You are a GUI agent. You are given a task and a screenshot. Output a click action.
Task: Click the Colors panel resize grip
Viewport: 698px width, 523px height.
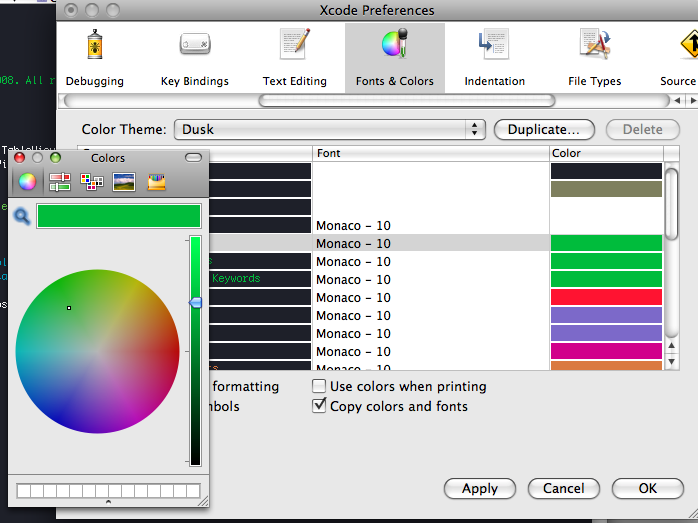pos(203,502)
